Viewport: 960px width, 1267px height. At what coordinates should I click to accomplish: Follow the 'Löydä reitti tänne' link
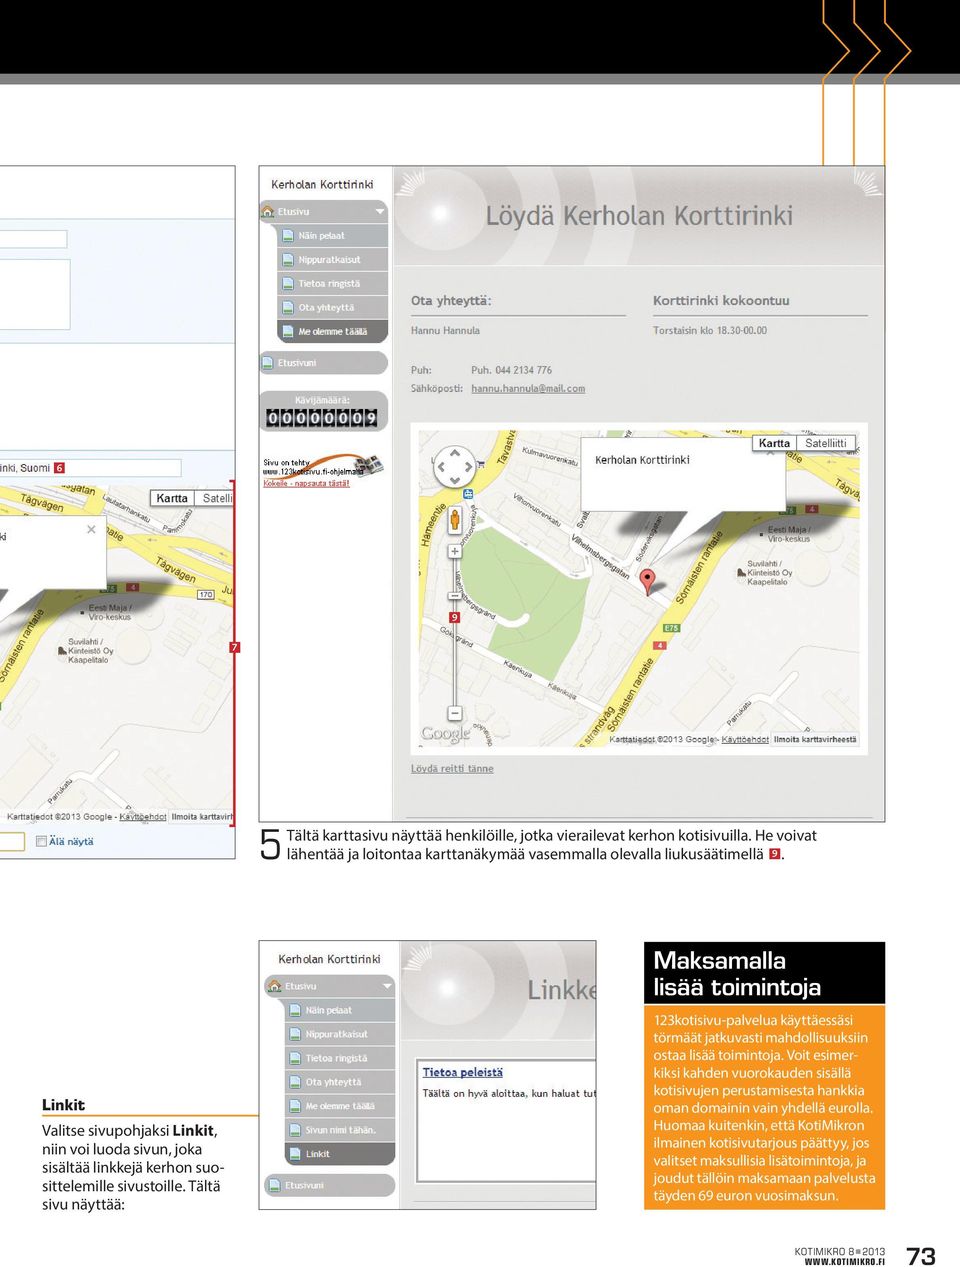[452, 769]
